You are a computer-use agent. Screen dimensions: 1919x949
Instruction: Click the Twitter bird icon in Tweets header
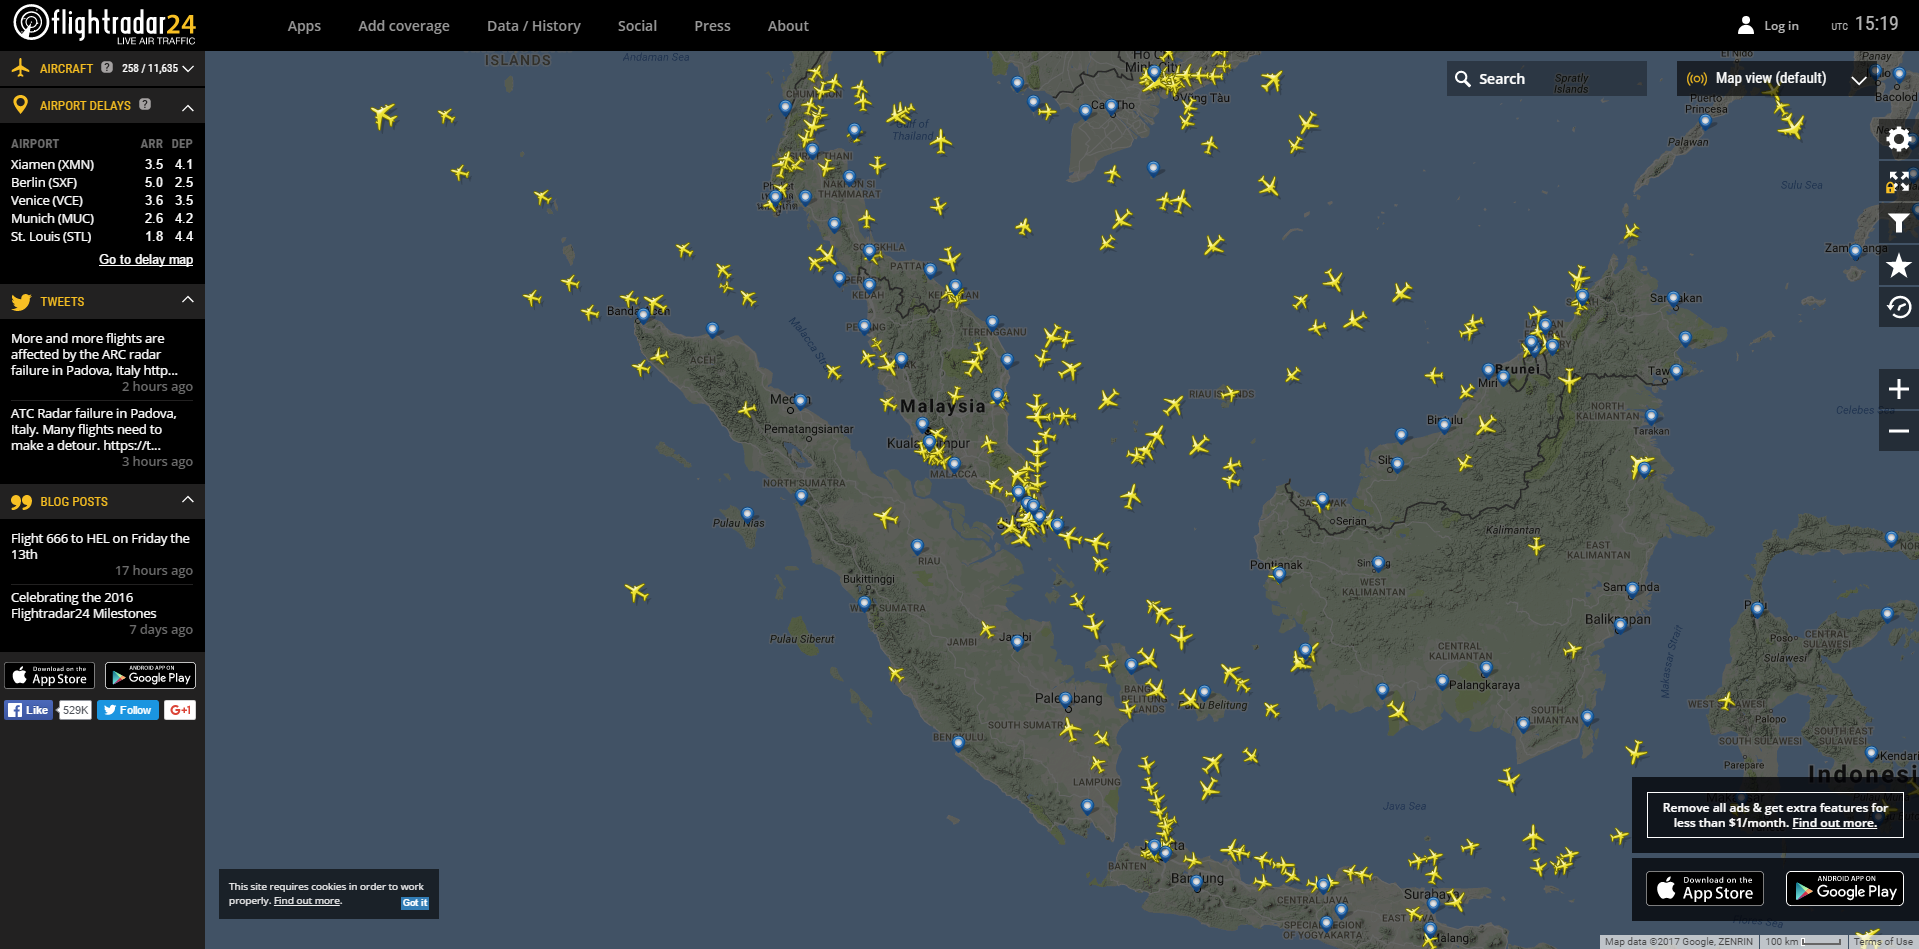click(21, 302)
